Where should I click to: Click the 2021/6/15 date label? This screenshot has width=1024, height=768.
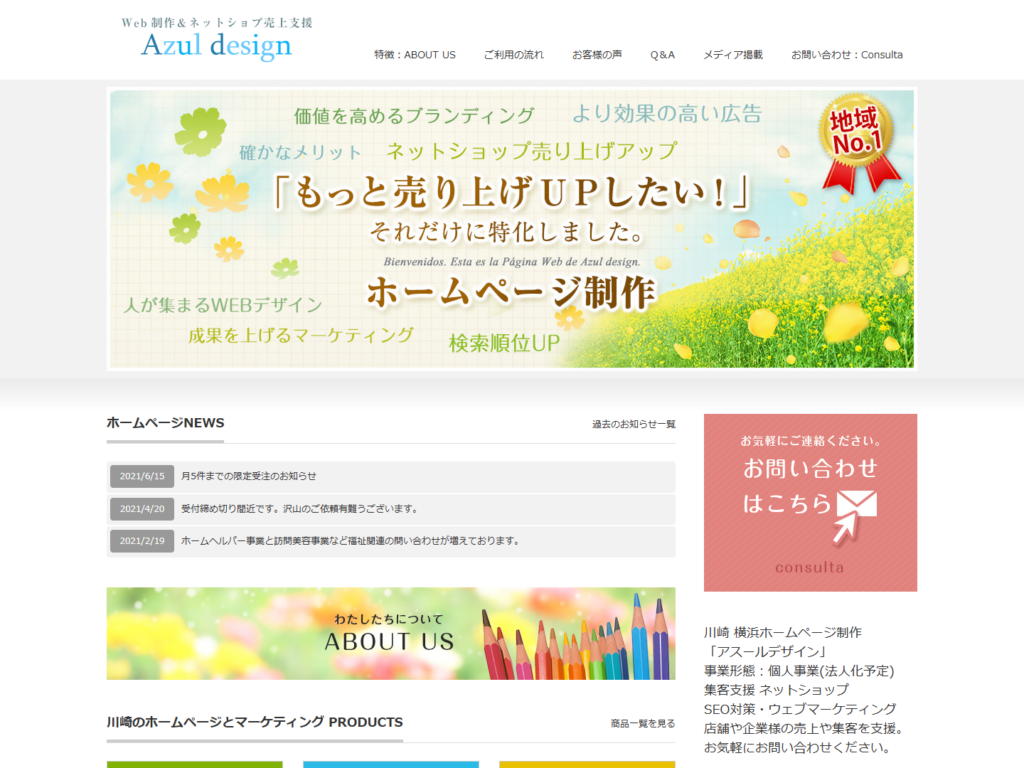(142, 476)
